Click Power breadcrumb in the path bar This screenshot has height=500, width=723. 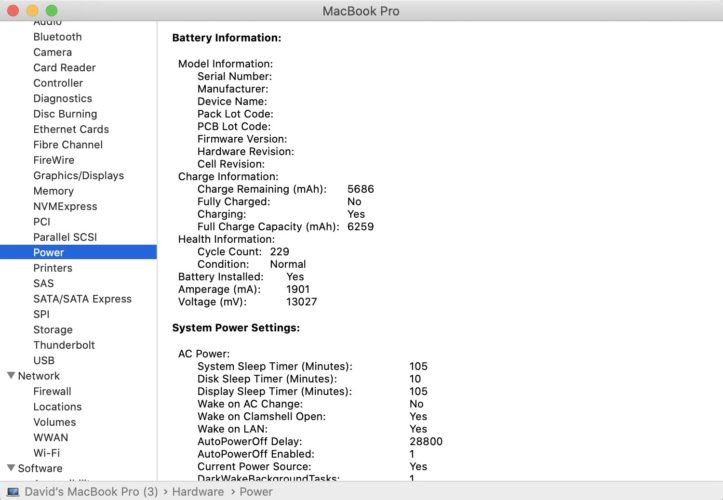256,492
